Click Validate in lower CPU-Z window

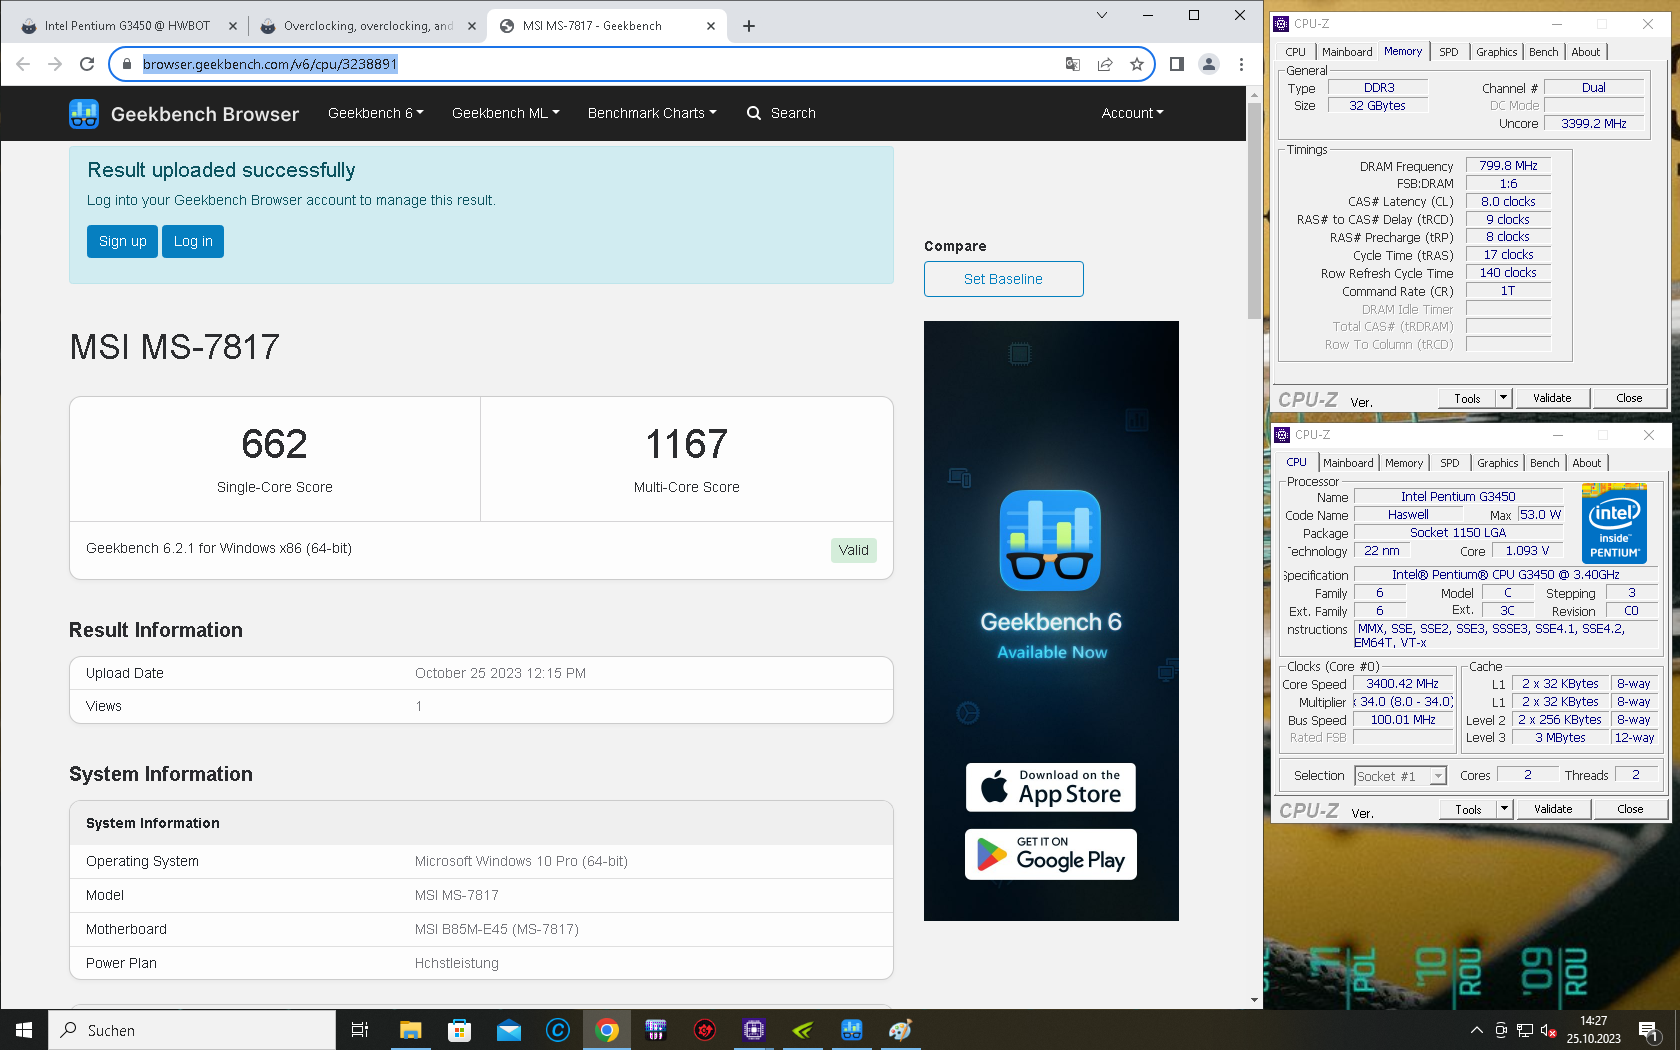point(1553,809)
